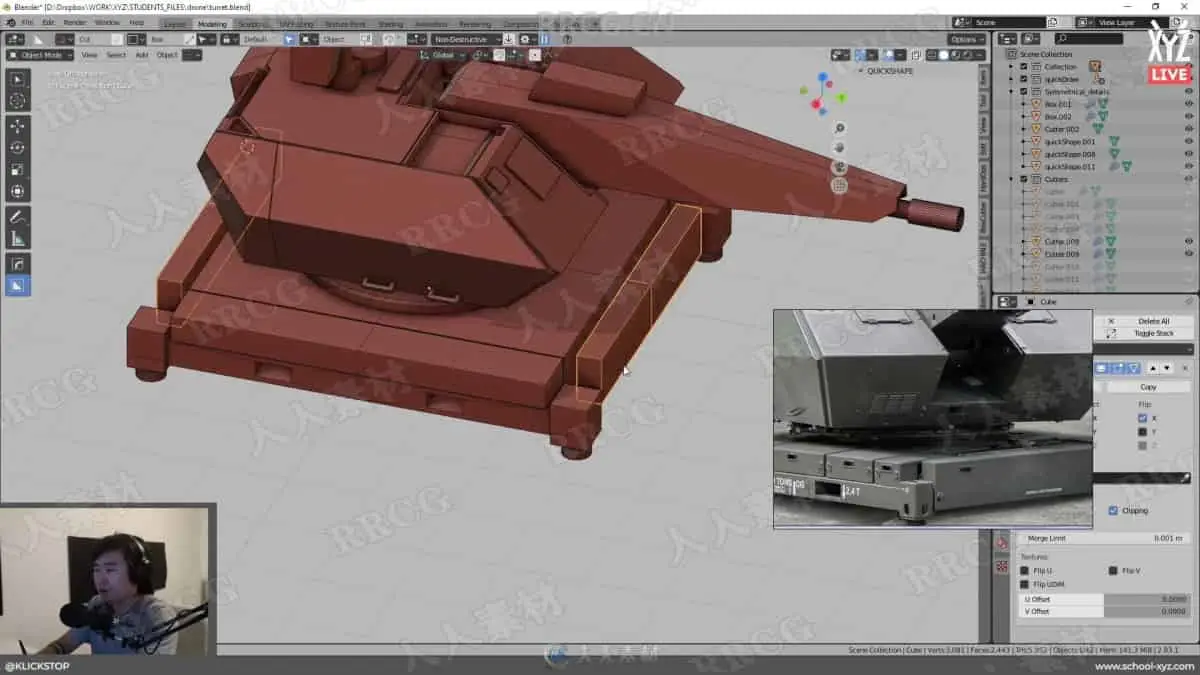Select the Scale tool in left toolbar
The width and height of the screenshot is (1200, 675).
pyautogui.click(x=17, y=170)
